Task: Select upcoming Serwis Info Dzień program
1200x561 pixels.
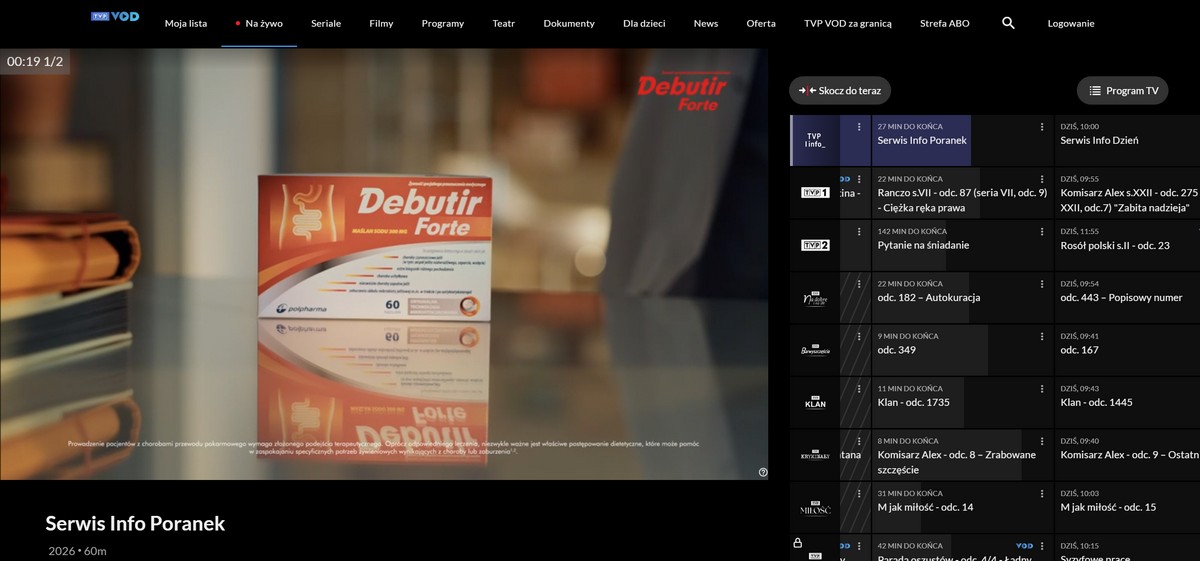Action: (1128, 140)
